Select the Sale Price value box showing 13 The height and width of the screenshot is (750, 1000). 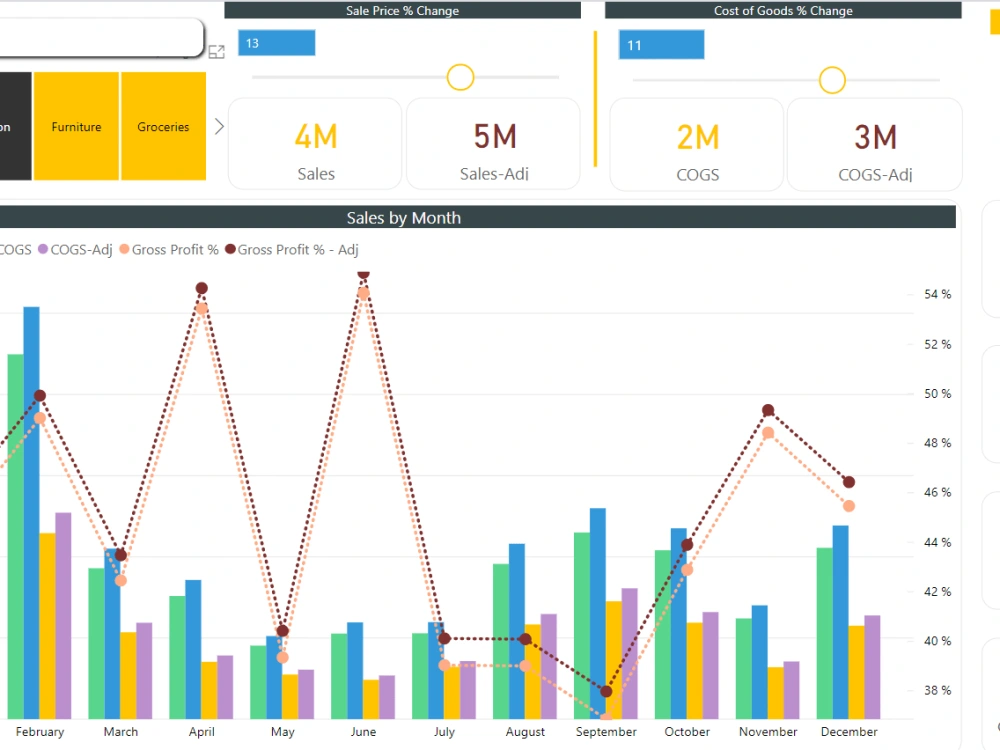point(277,42)
